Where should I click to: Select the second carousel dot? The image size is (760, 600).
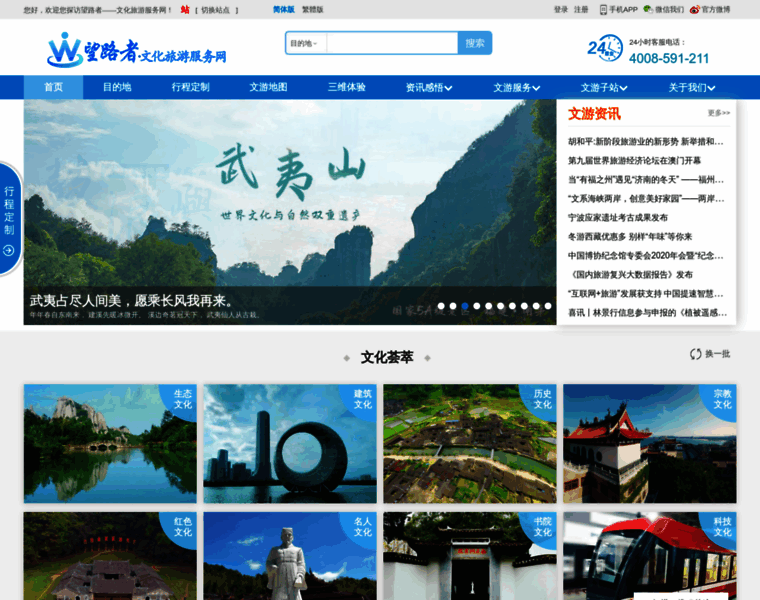(453, 306)
